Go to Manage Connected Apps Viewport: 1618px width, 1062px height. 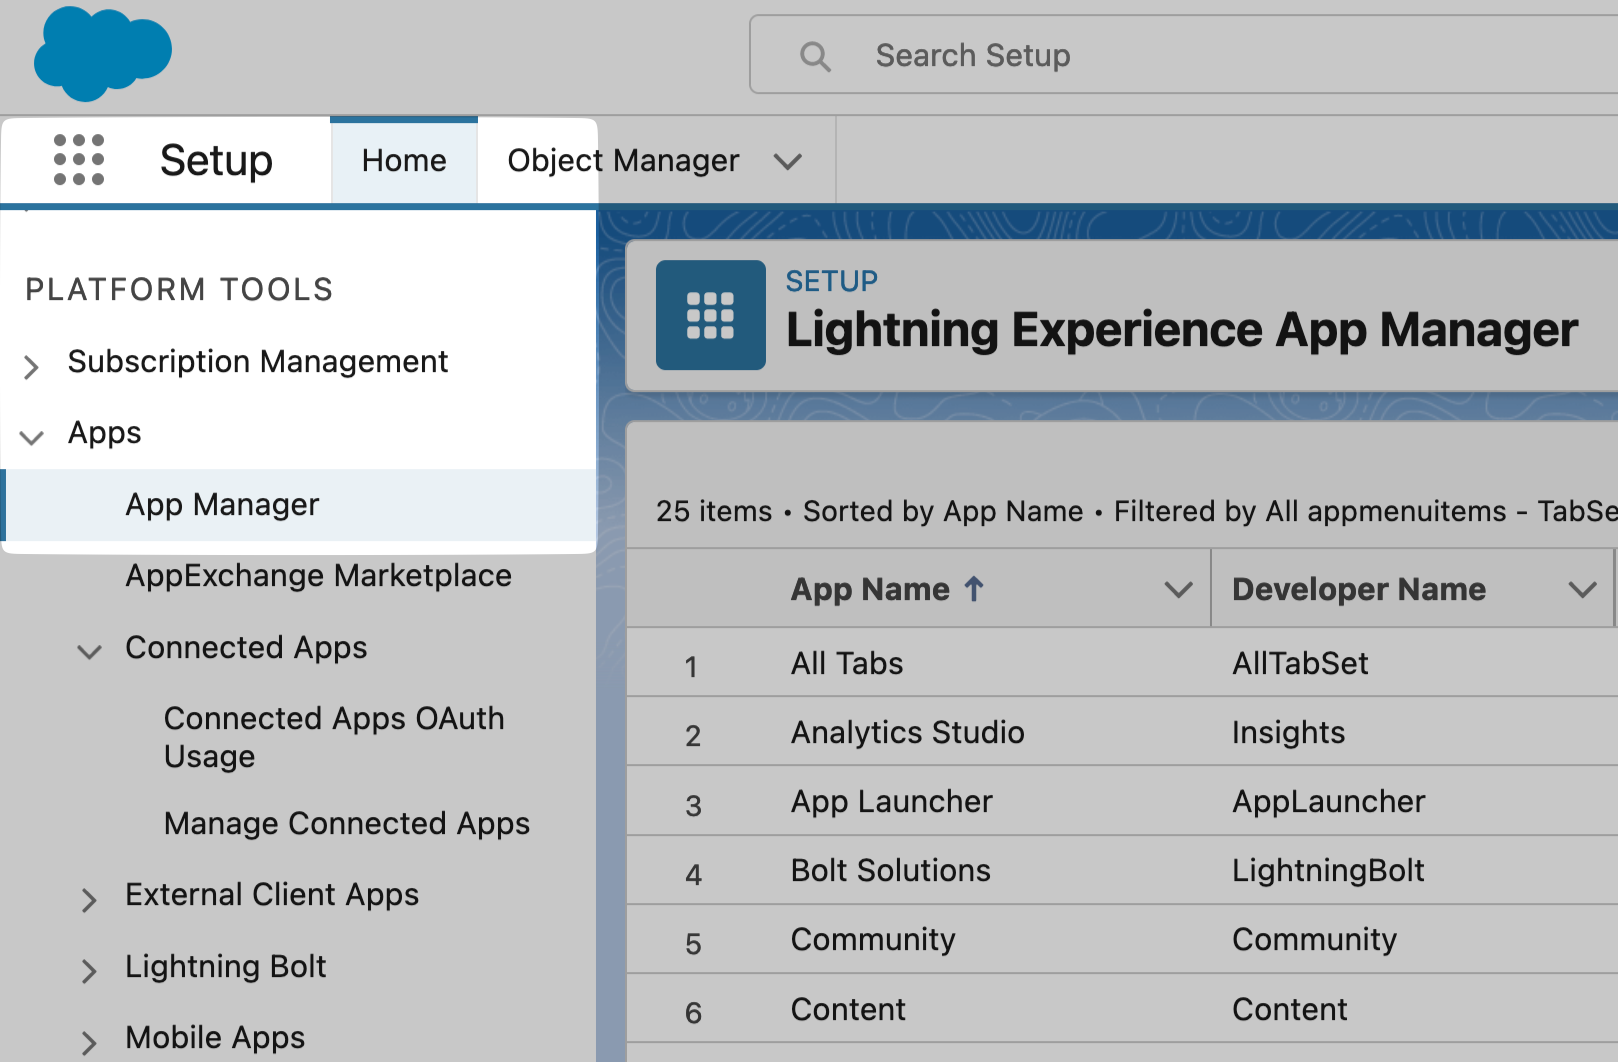coord(346,823)
